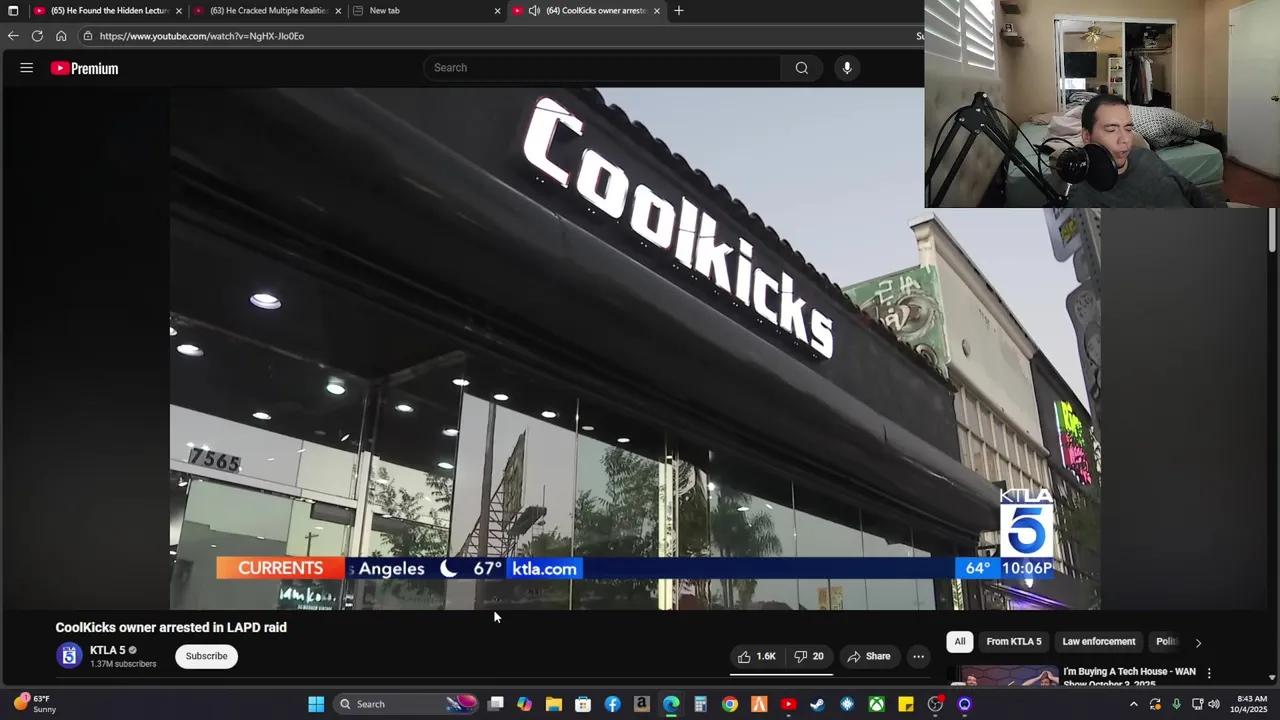Screen dimensions: 1280x720
Task: Select the All filter chip
Action: click(959, 641)
